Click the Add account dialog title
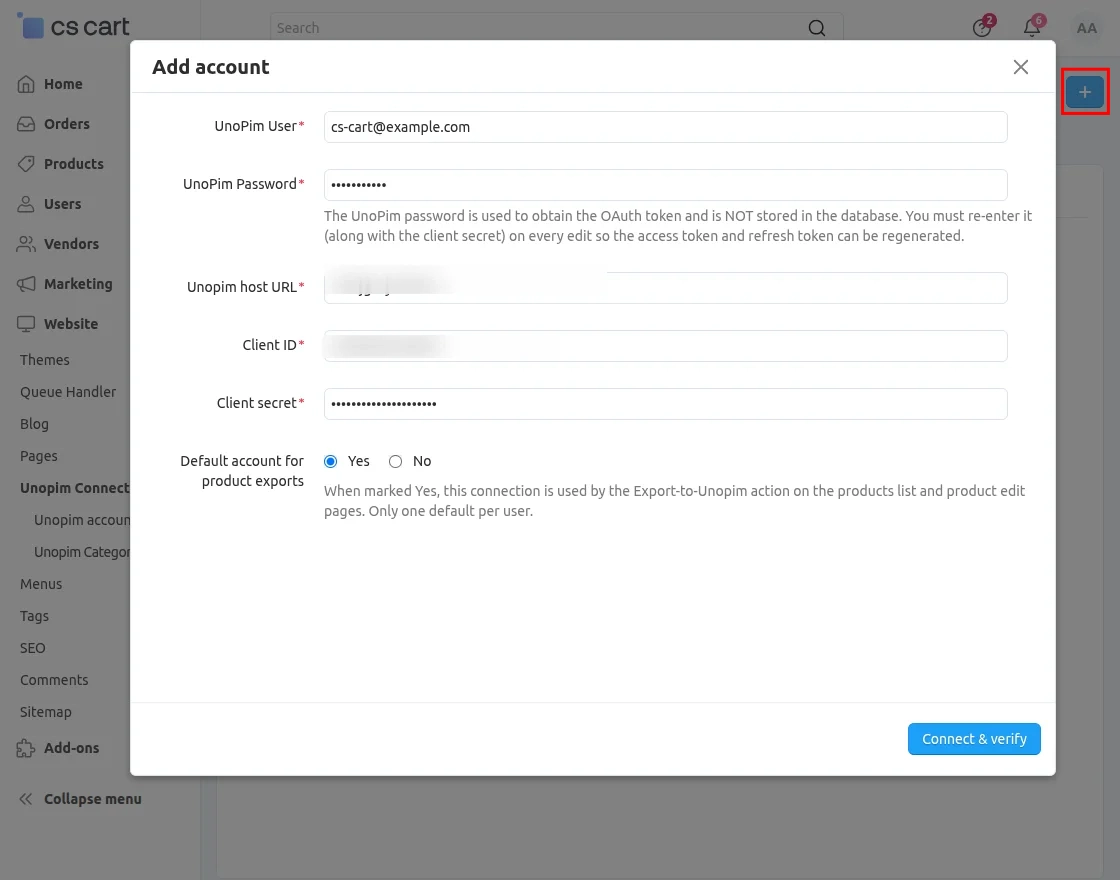 pyautogui.click(x=211, y=67)
